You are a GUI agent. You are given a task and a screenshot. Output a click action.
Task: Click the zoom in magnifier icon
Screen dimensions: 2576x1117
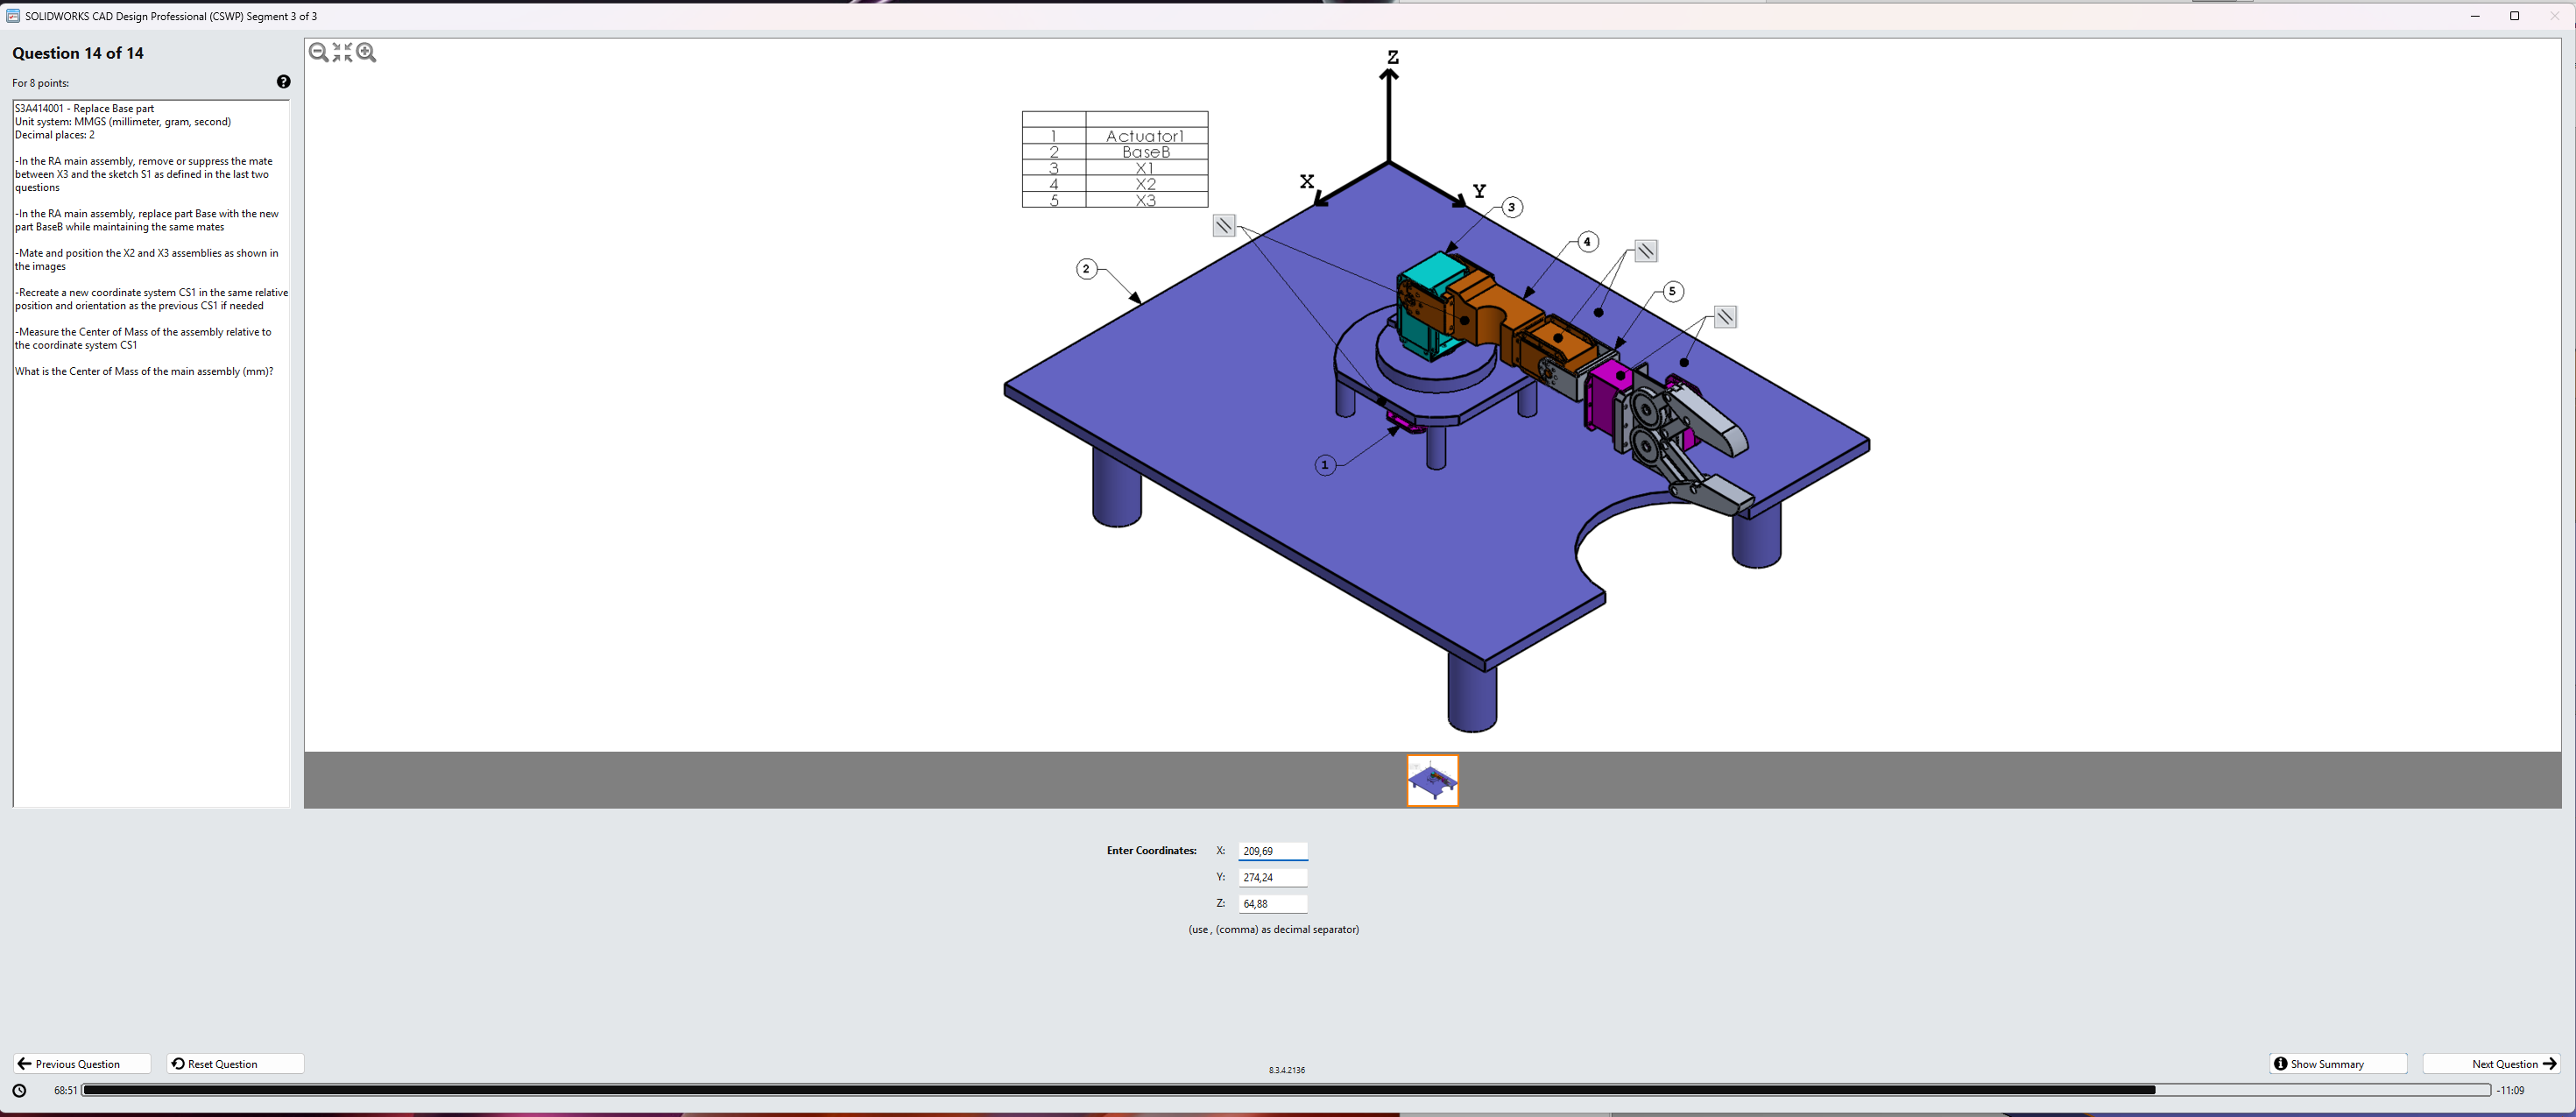point(367,53)
